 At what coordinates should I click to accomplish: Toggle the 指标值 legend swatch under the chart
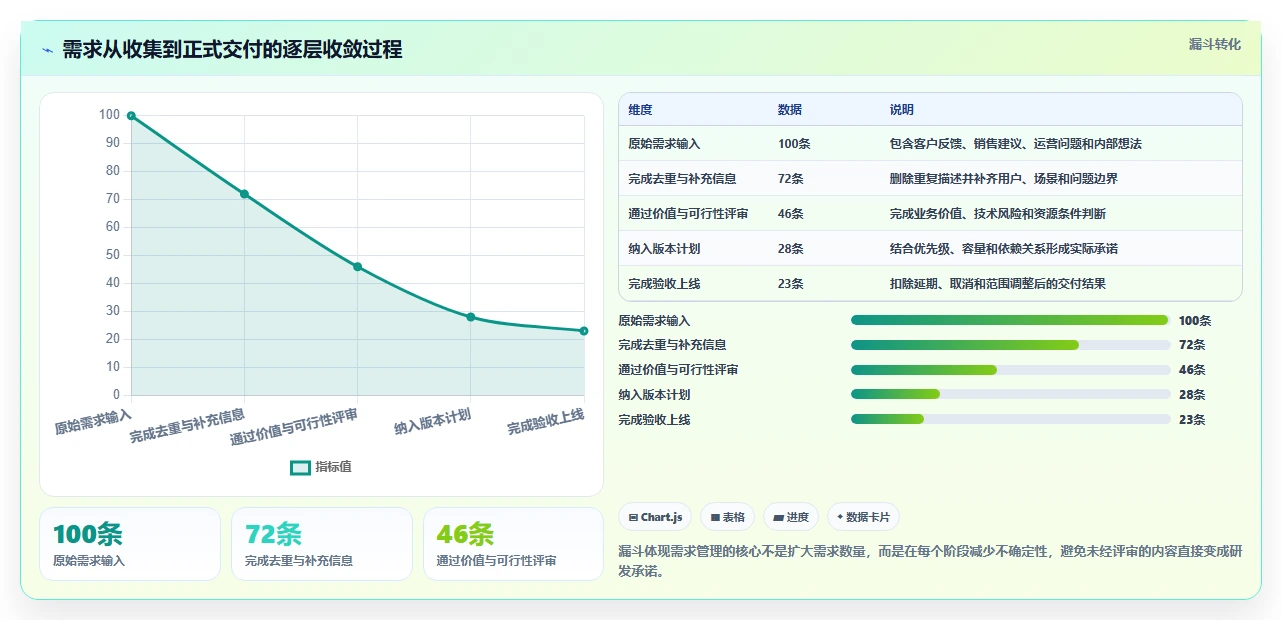300,467
